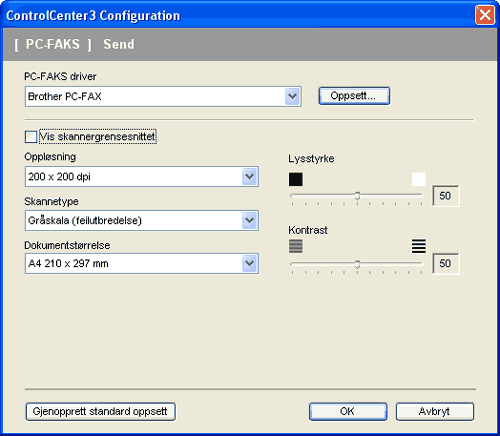Click the Oppsett... button
The height and width of the screenshot is (436, 500).
(x=354, y=96)
